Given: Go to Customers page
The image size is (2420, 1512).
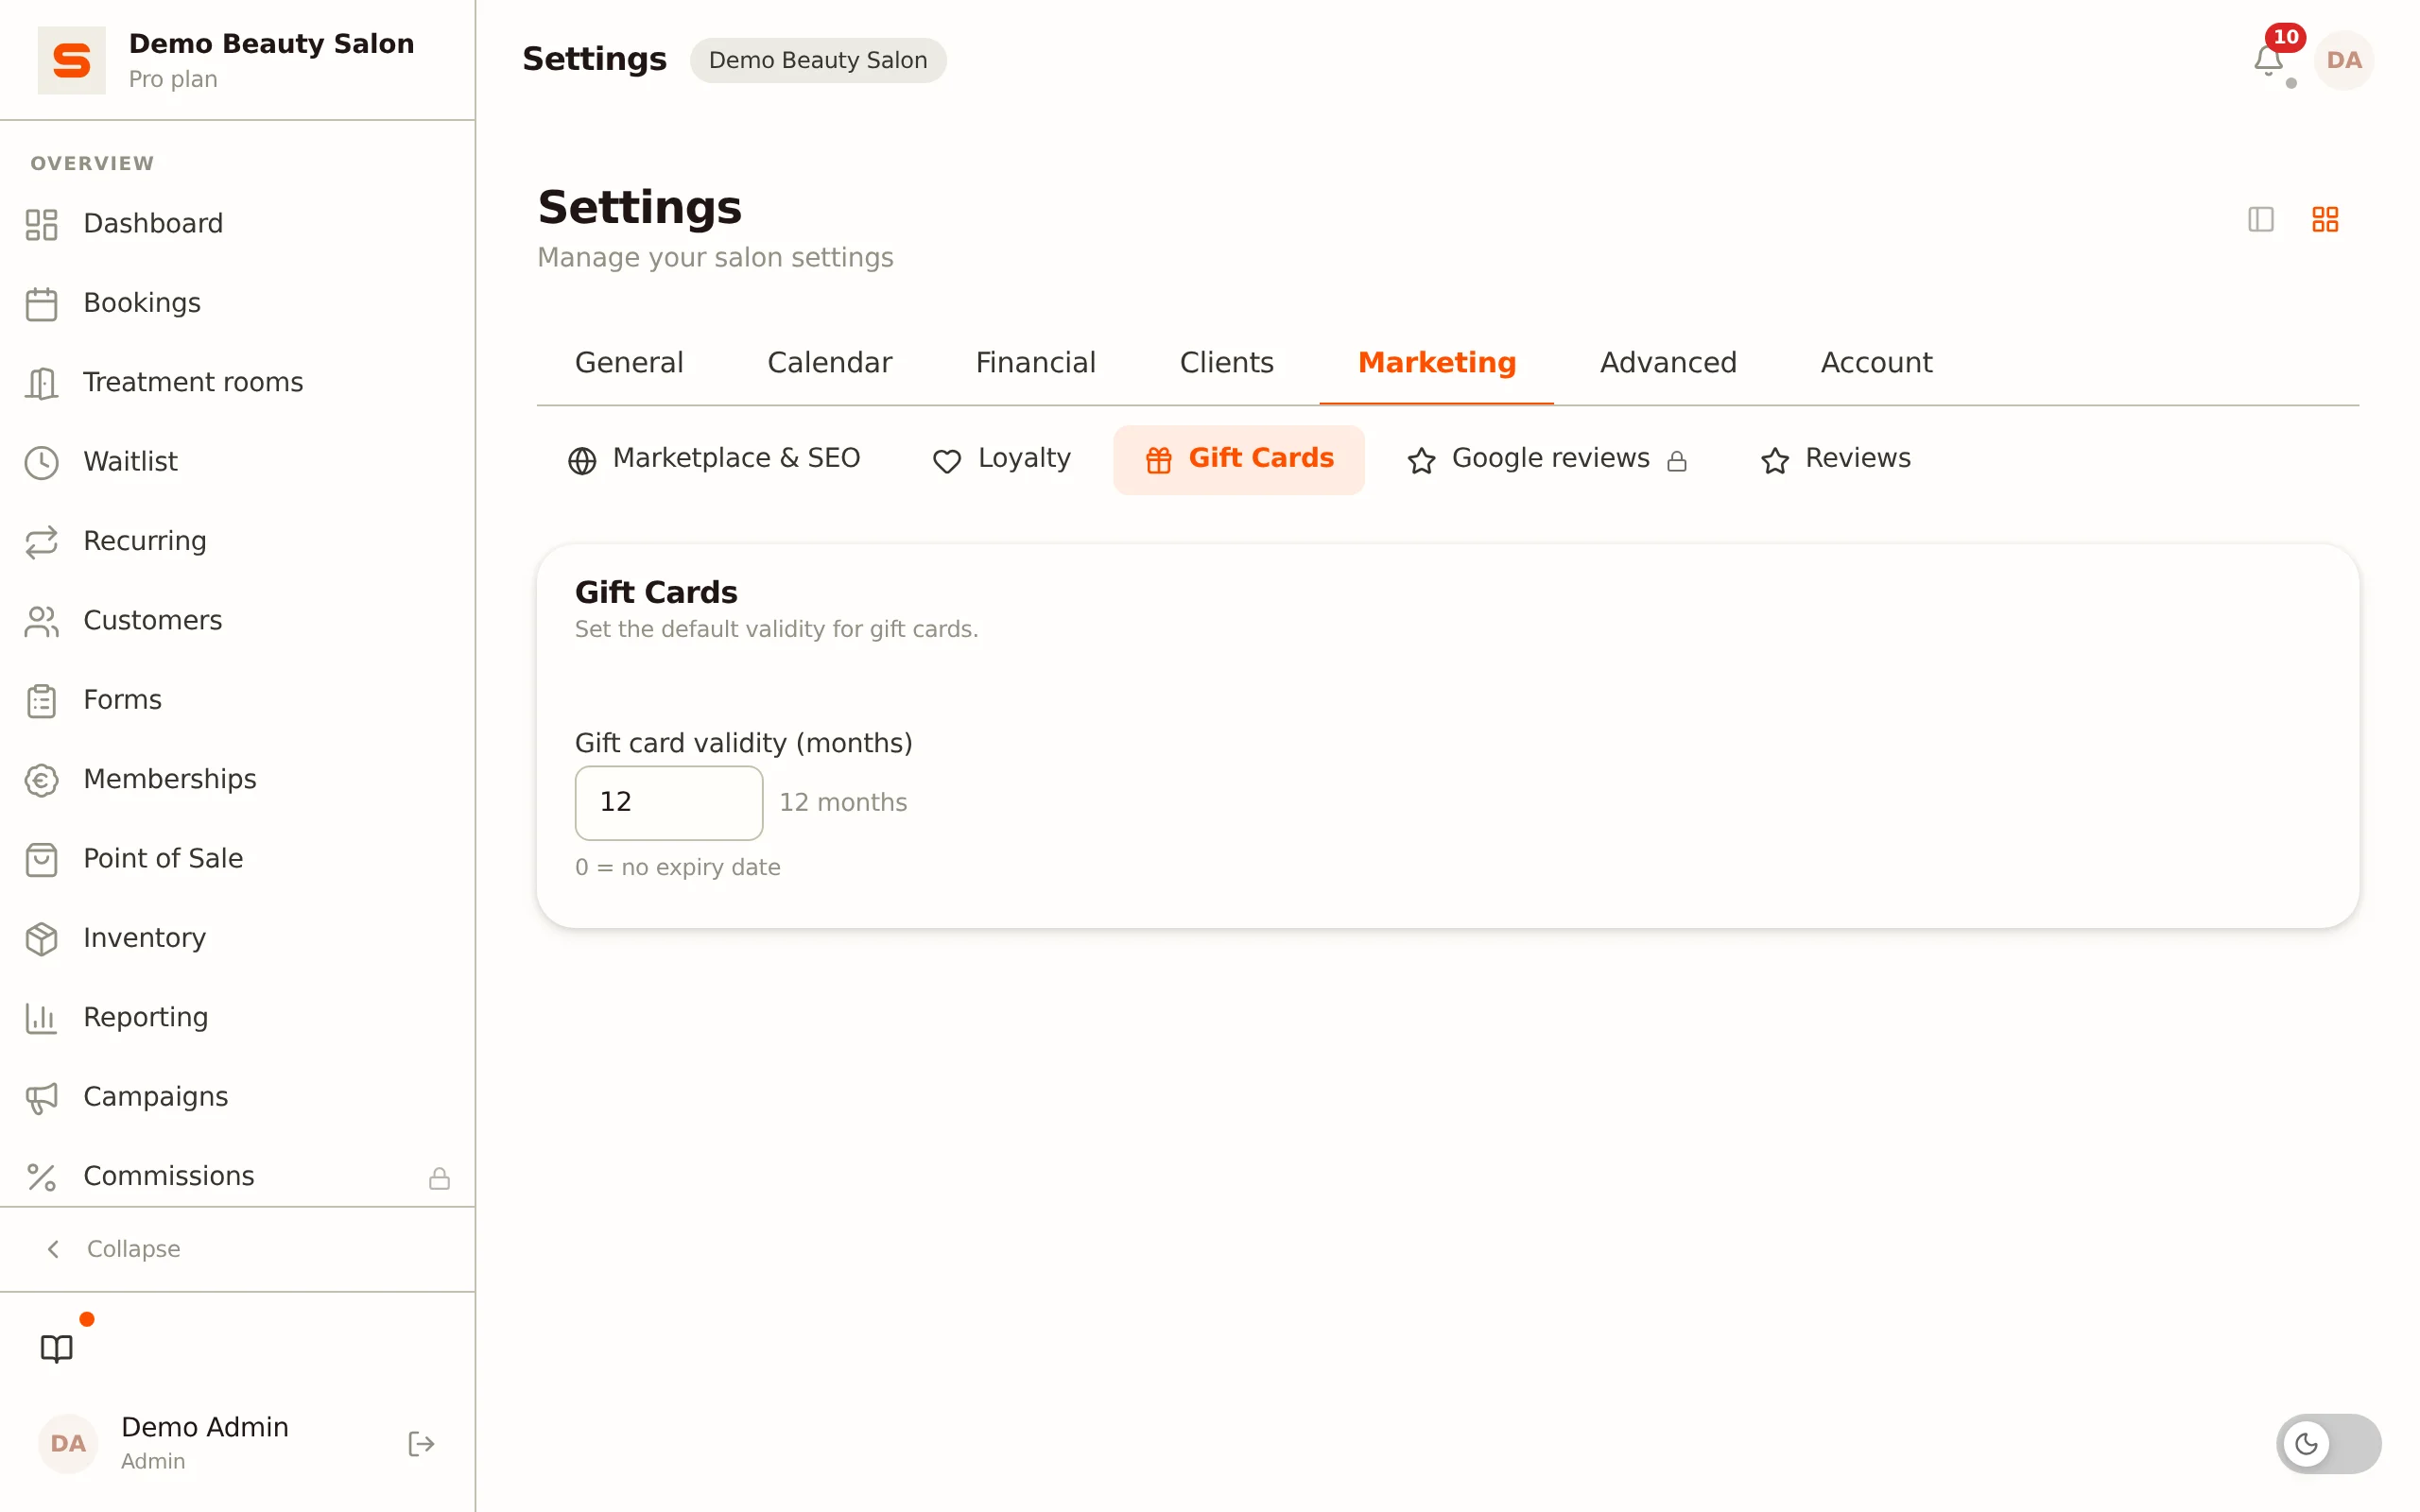Looking at the screenshot, I should click(x=238, y=621).
